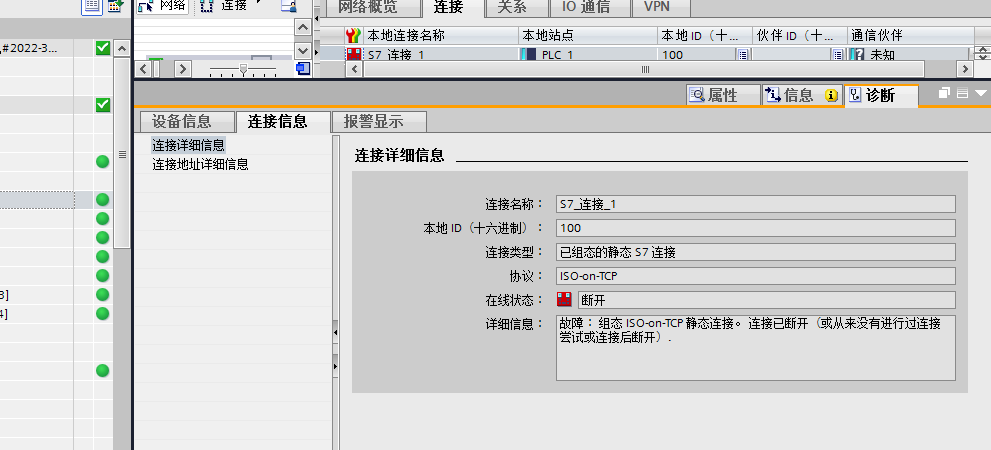
Task: Click the yellow info badge on 信息 tab
Action: click(831, 96)
